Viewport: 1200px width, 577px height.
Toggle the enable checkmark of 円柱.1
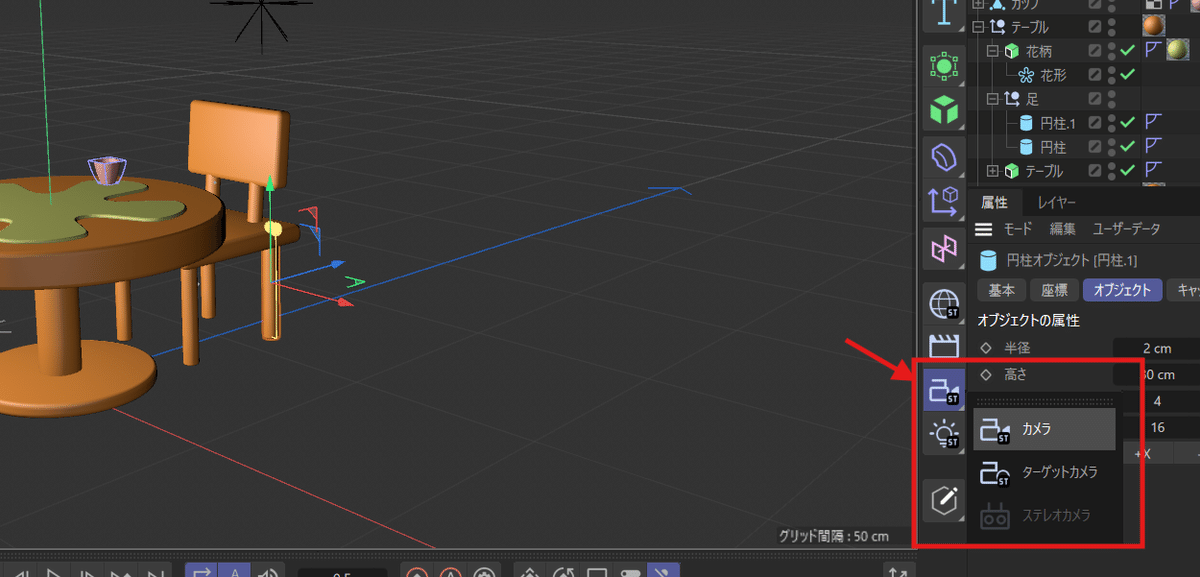[1128, 121]
